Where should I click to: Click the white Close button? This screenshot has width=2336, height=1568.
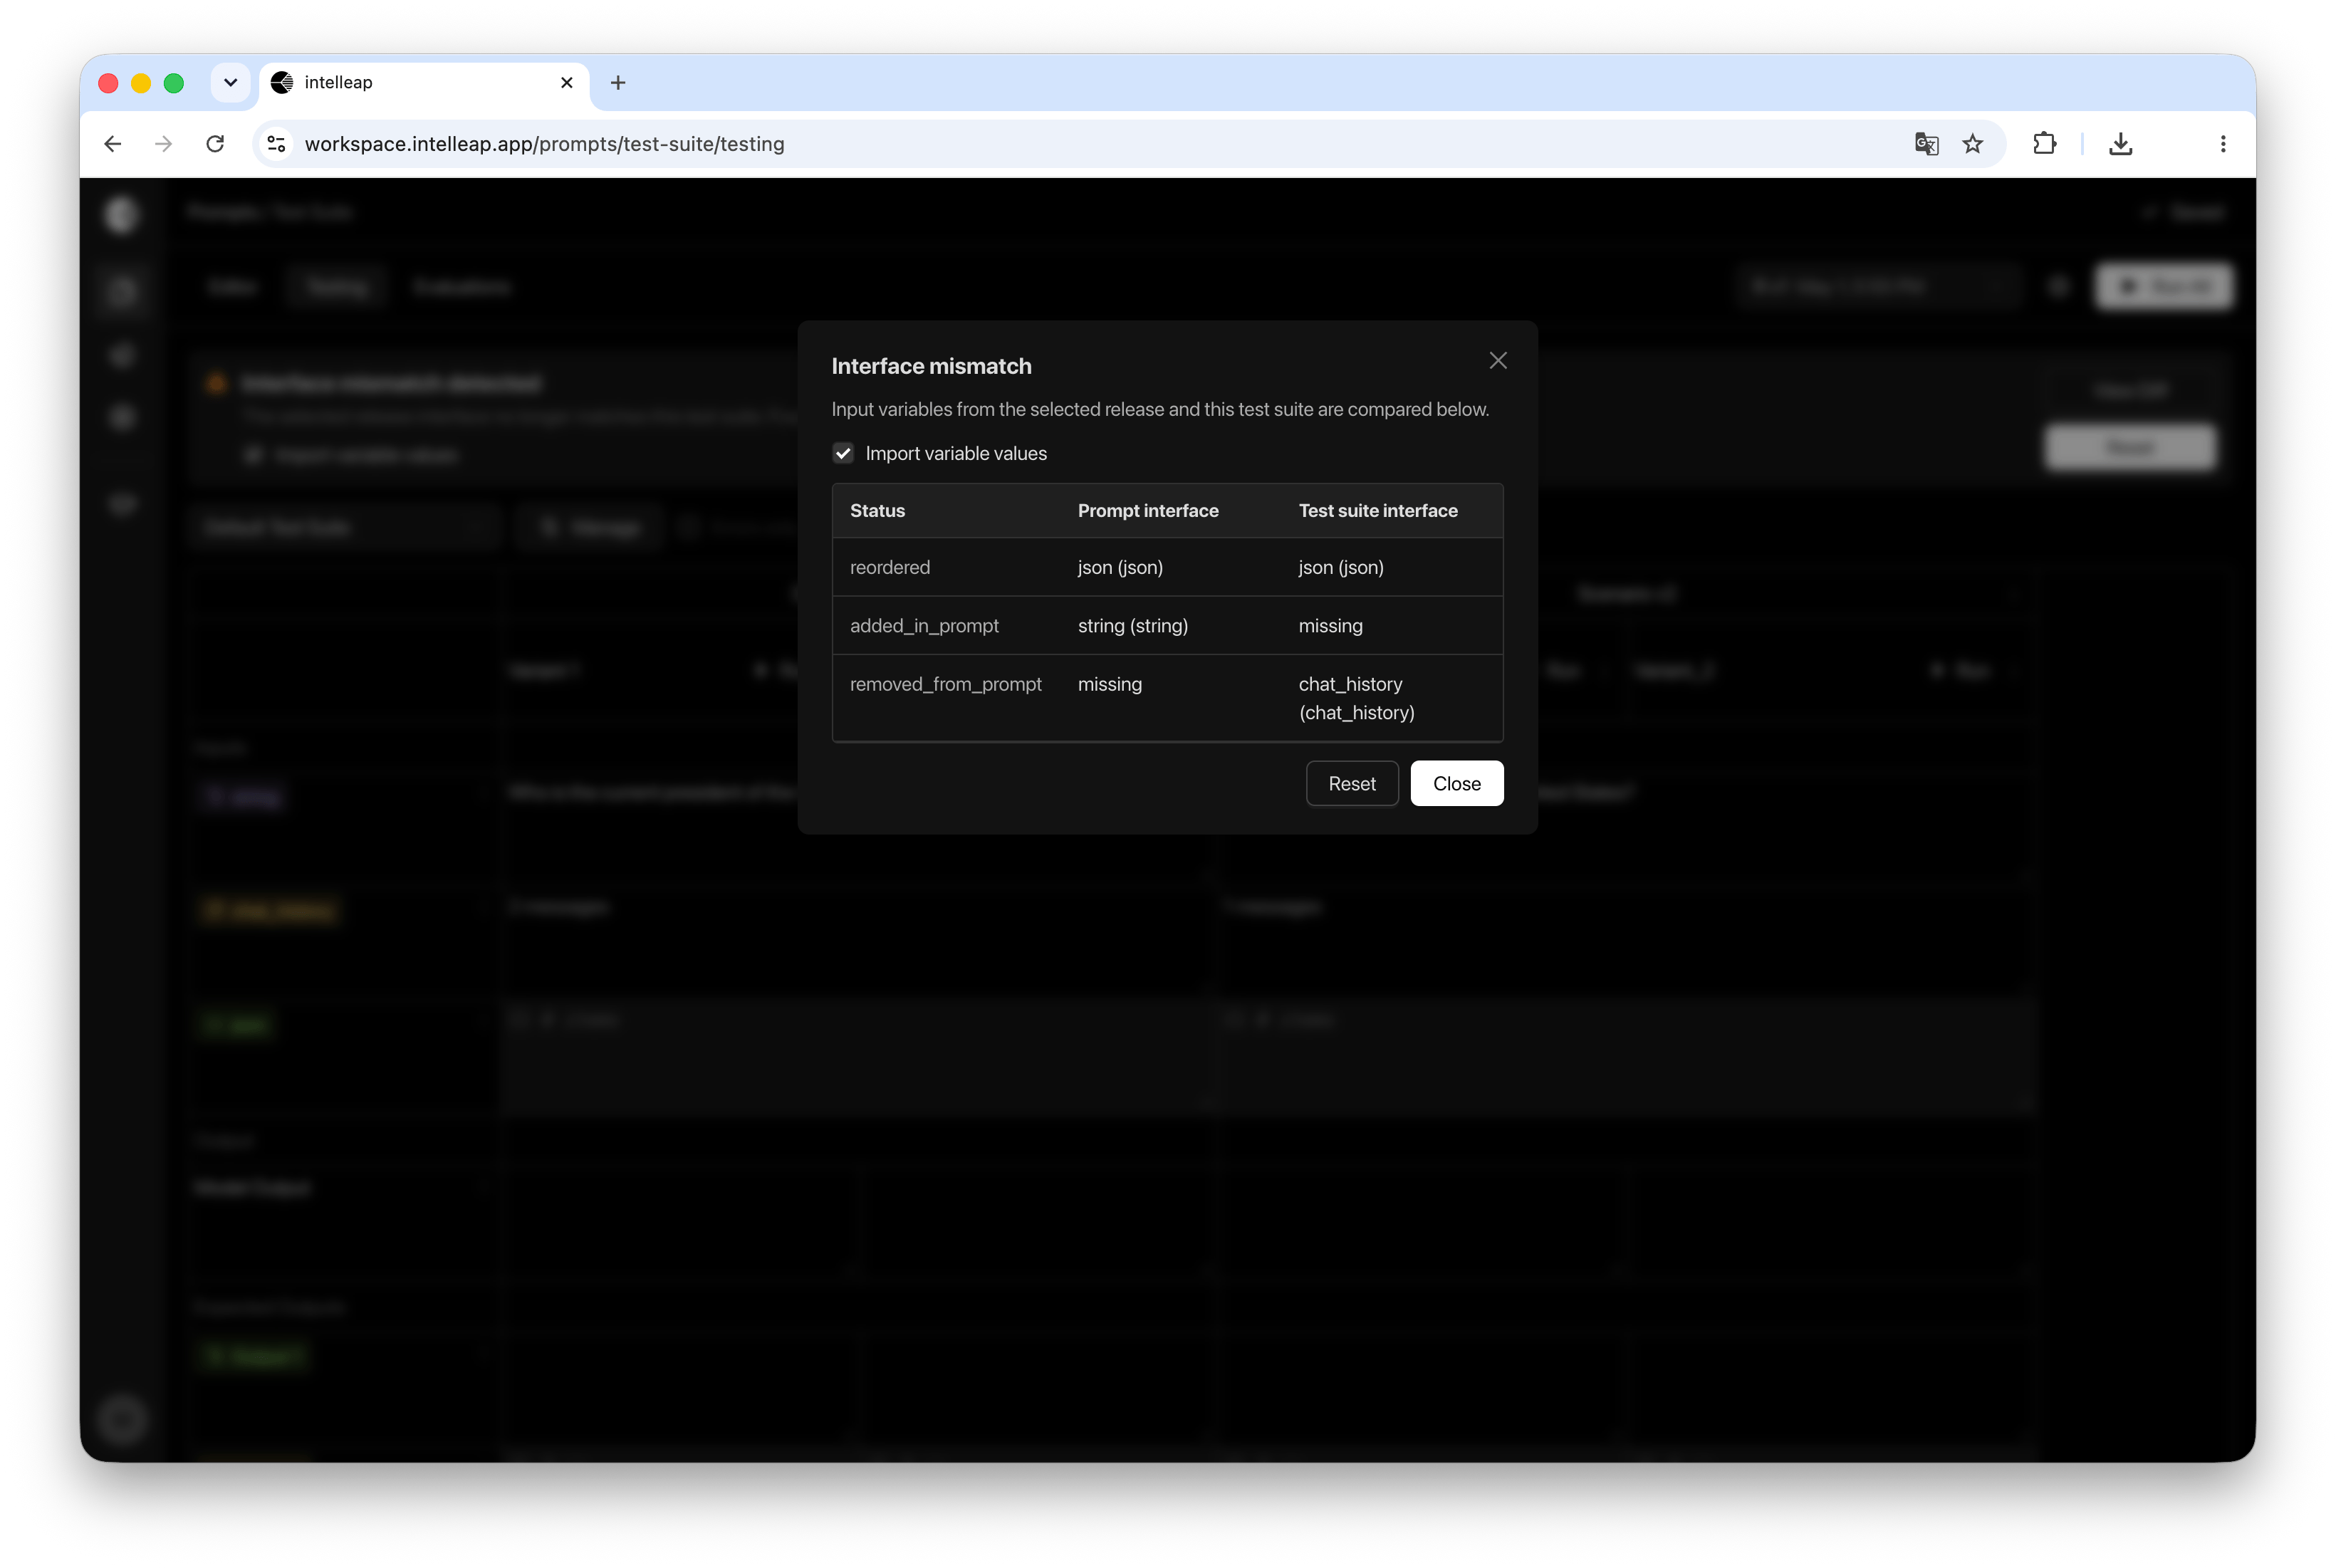tap(1456, 783)
